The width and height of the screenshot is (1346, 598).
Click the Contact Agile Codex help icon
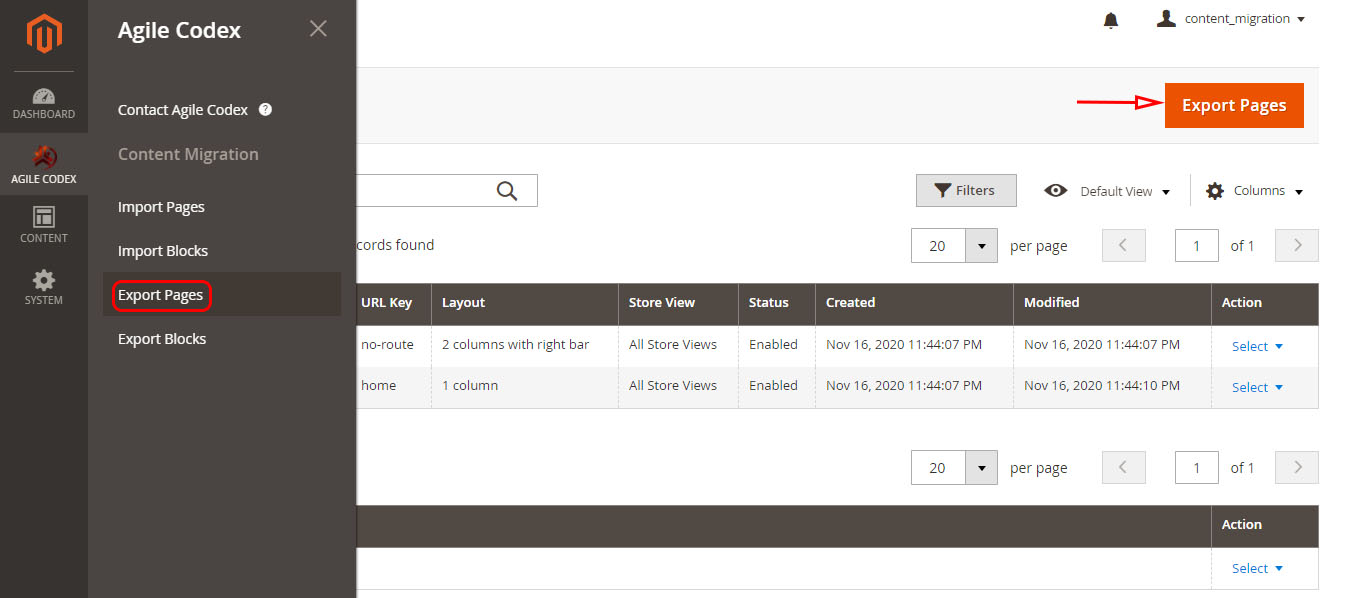coord(265,110)
